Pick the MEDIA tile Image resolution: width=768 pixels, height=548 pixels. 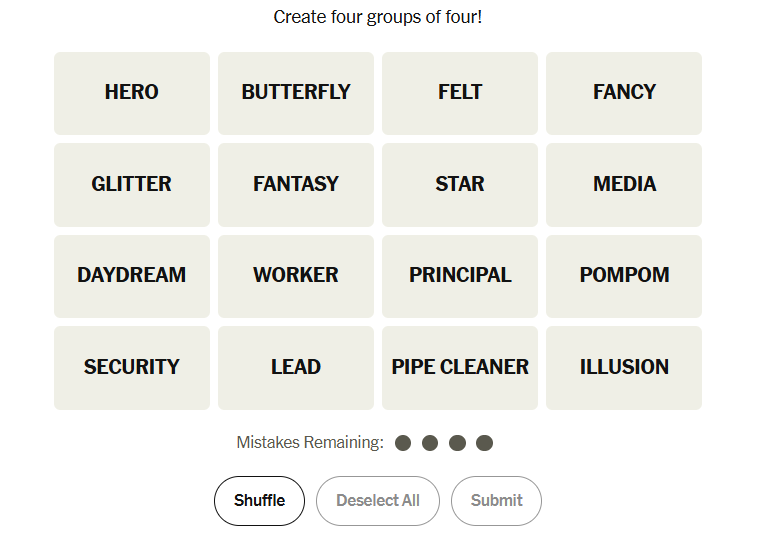[x=624, y=185]
